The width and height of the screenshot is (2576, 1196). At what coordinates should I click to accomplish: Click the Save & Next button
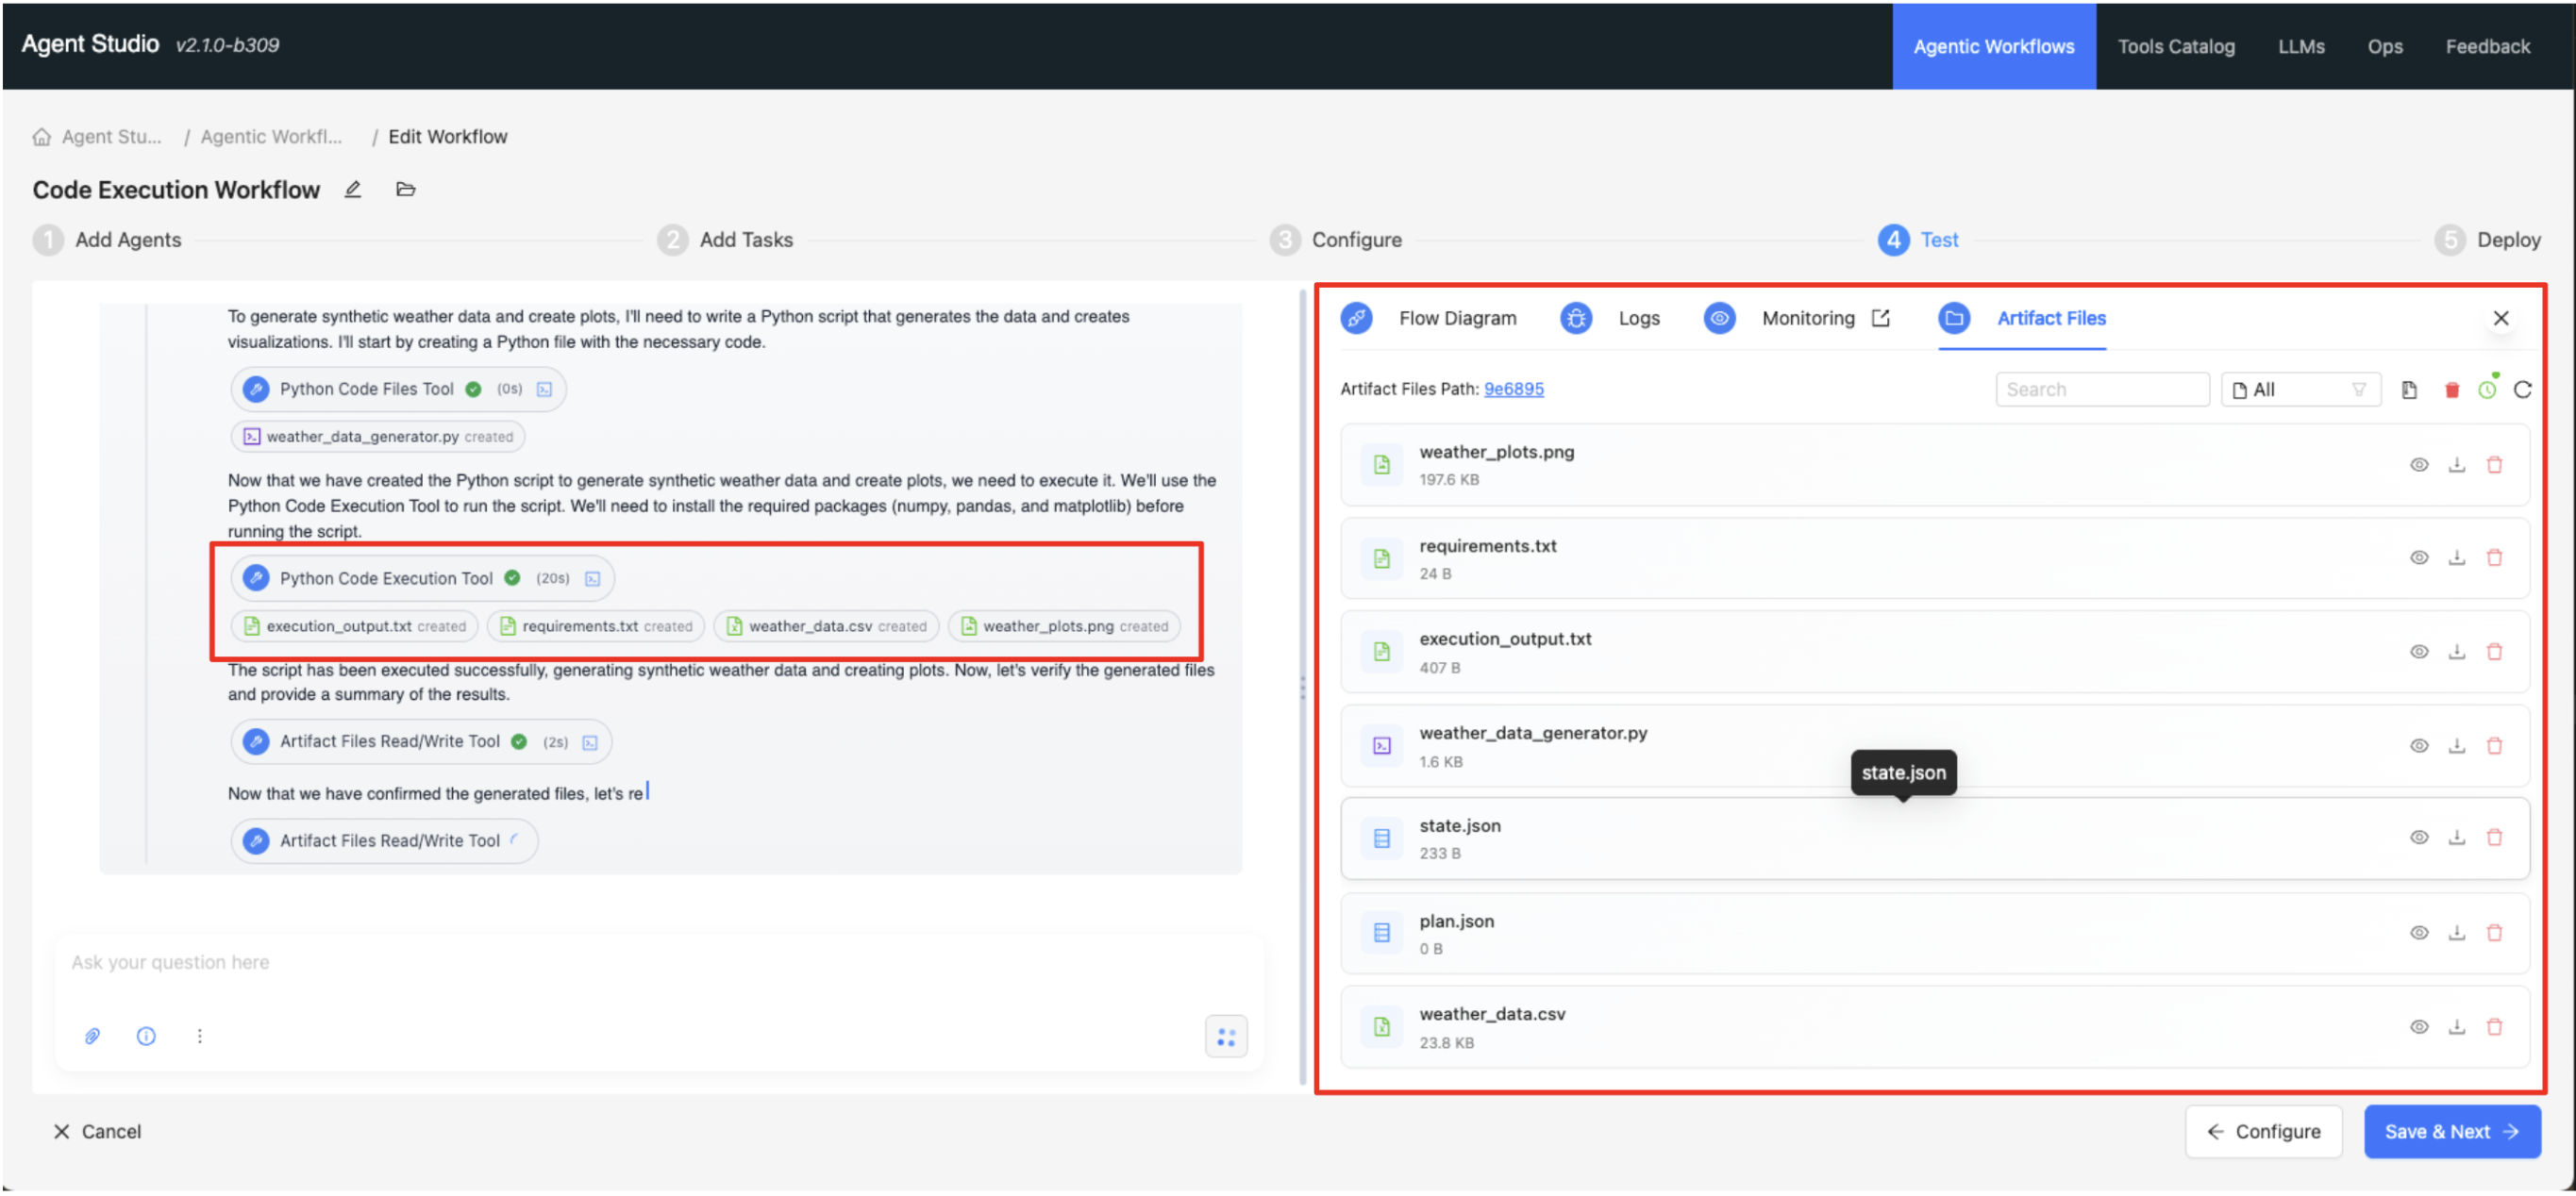(x=2450, y=1132)
